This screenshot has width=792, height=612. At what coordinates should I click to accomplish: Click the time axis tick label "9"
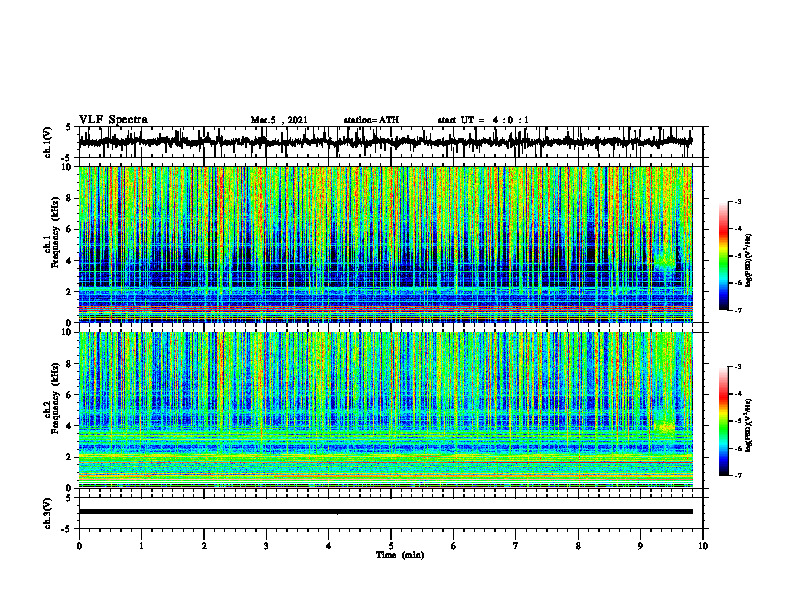640,546
